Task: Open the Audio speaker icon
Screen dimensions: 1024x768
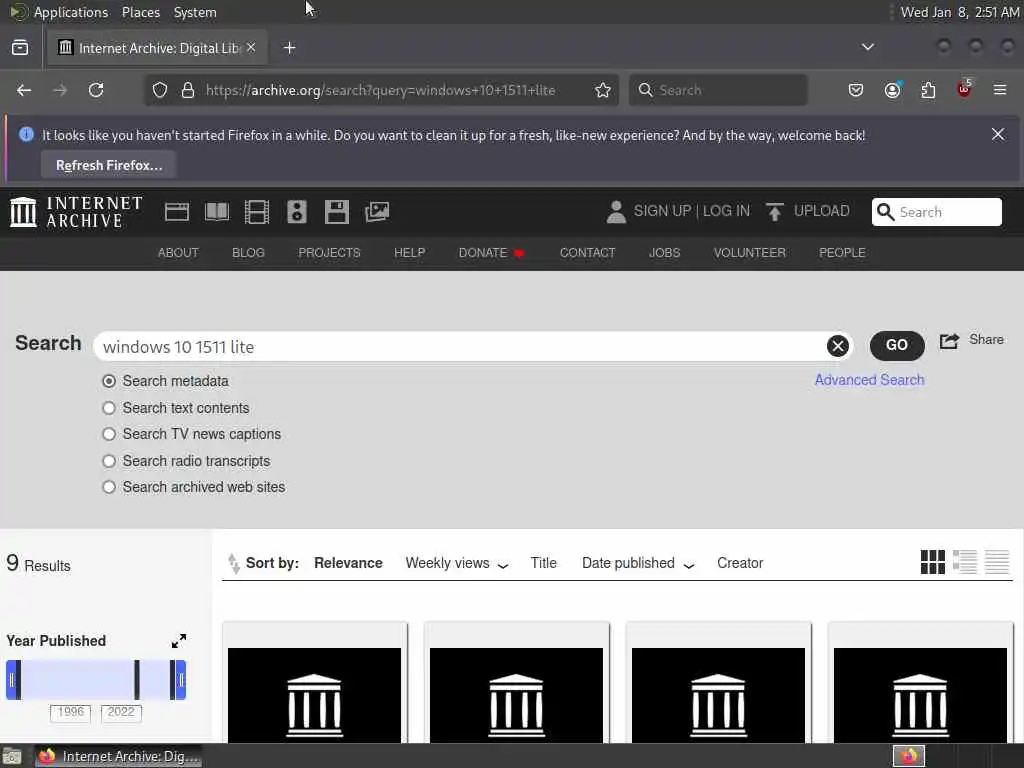Action: coord(296,212)
